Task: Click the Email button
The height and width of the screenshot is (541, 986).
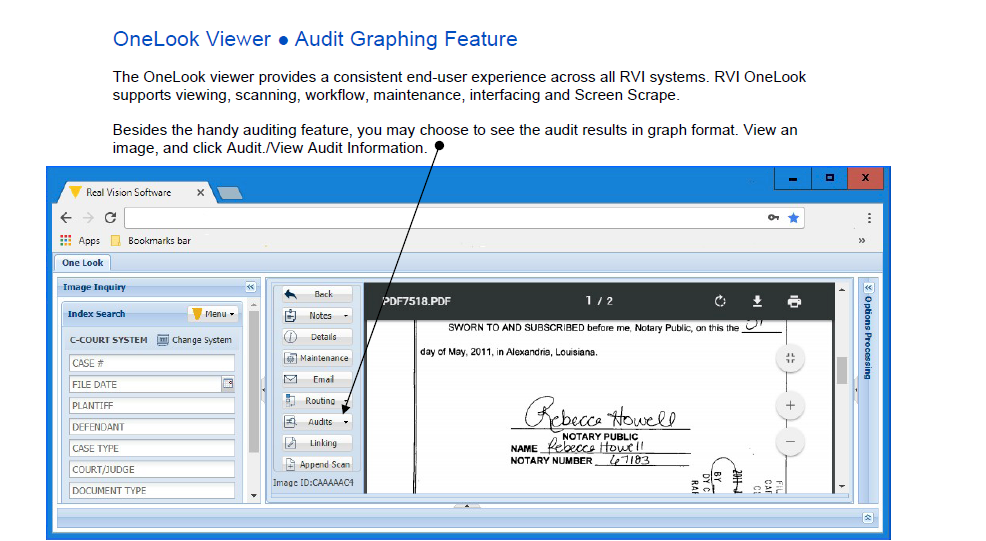Action: coord(317,379)
